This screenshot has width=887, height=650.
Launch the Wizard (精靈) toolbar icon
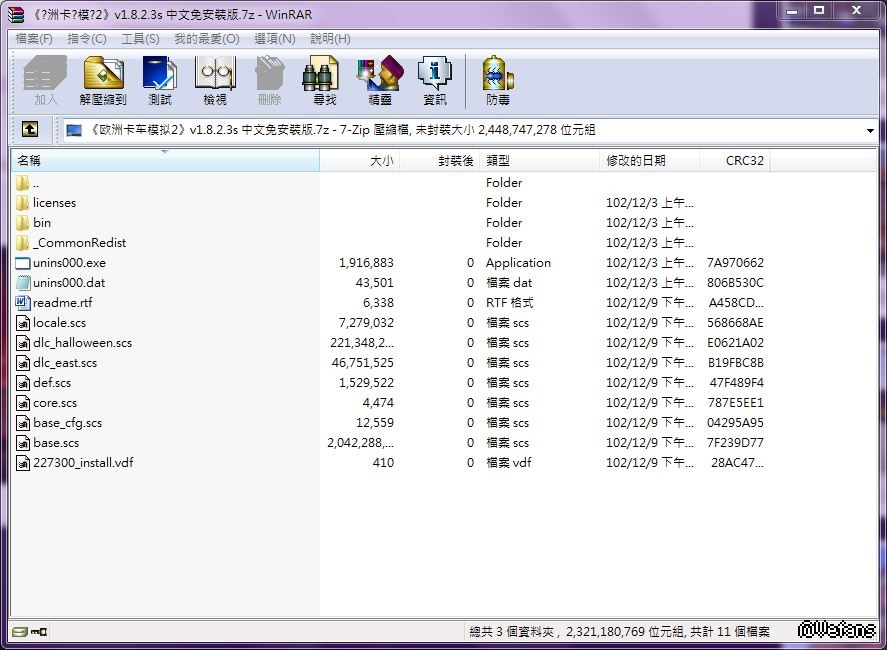point(379,80)
